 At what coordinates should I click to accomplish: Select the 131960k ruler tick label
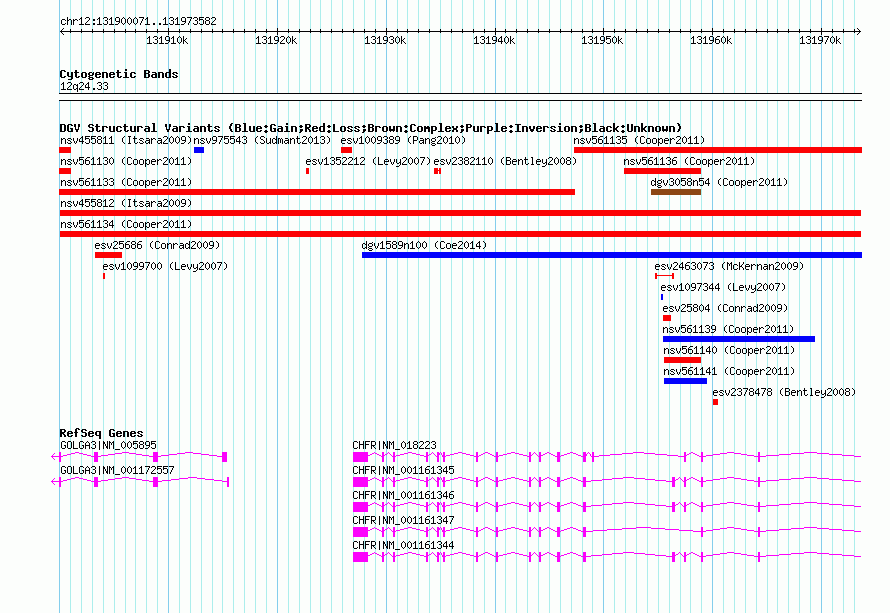click(711, 40)
